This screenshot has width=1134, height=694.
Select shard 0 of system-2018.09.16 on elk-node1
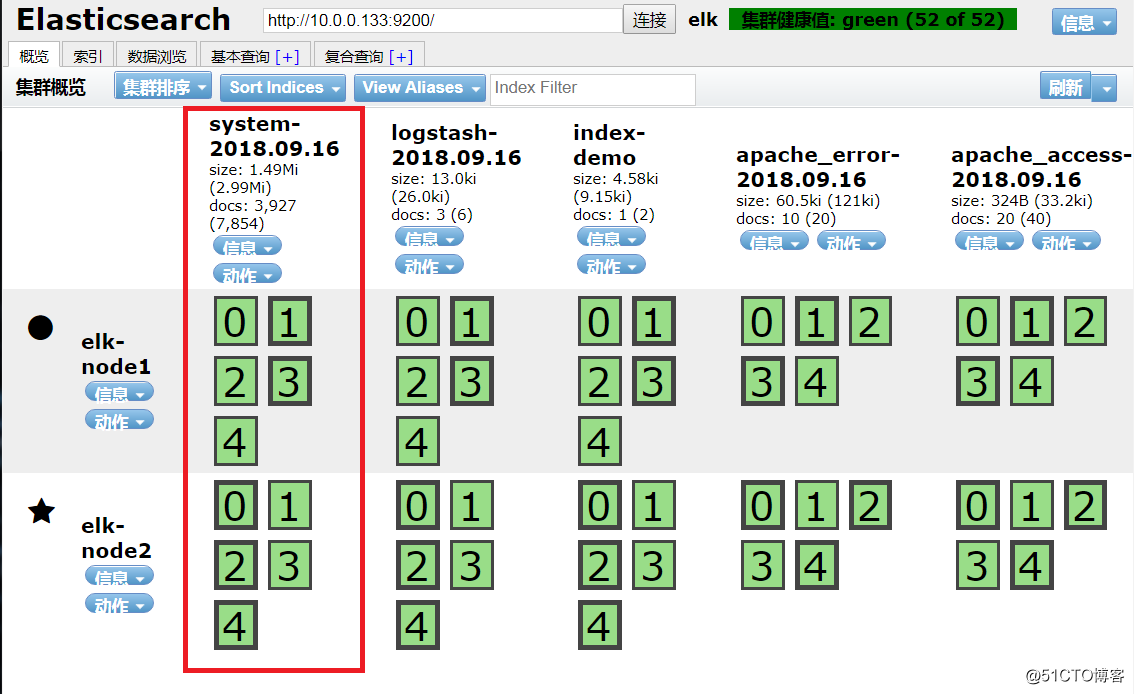(x=236, y=321)
